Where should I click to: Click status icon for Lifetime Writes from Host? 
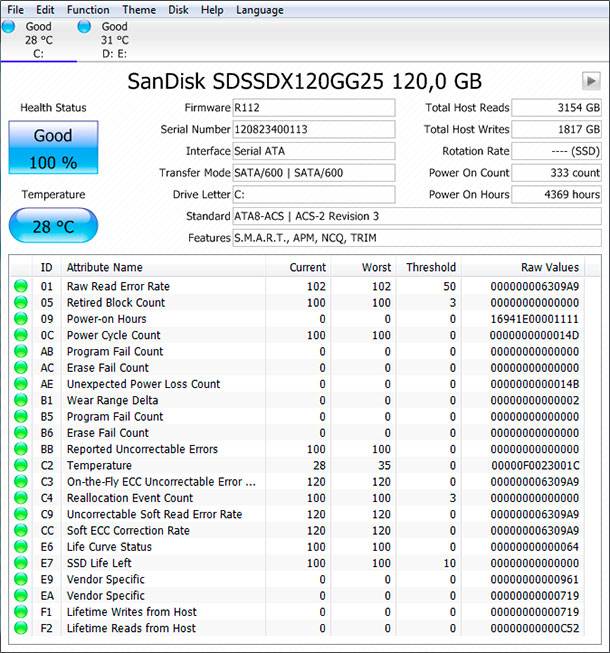coord(20,611)
